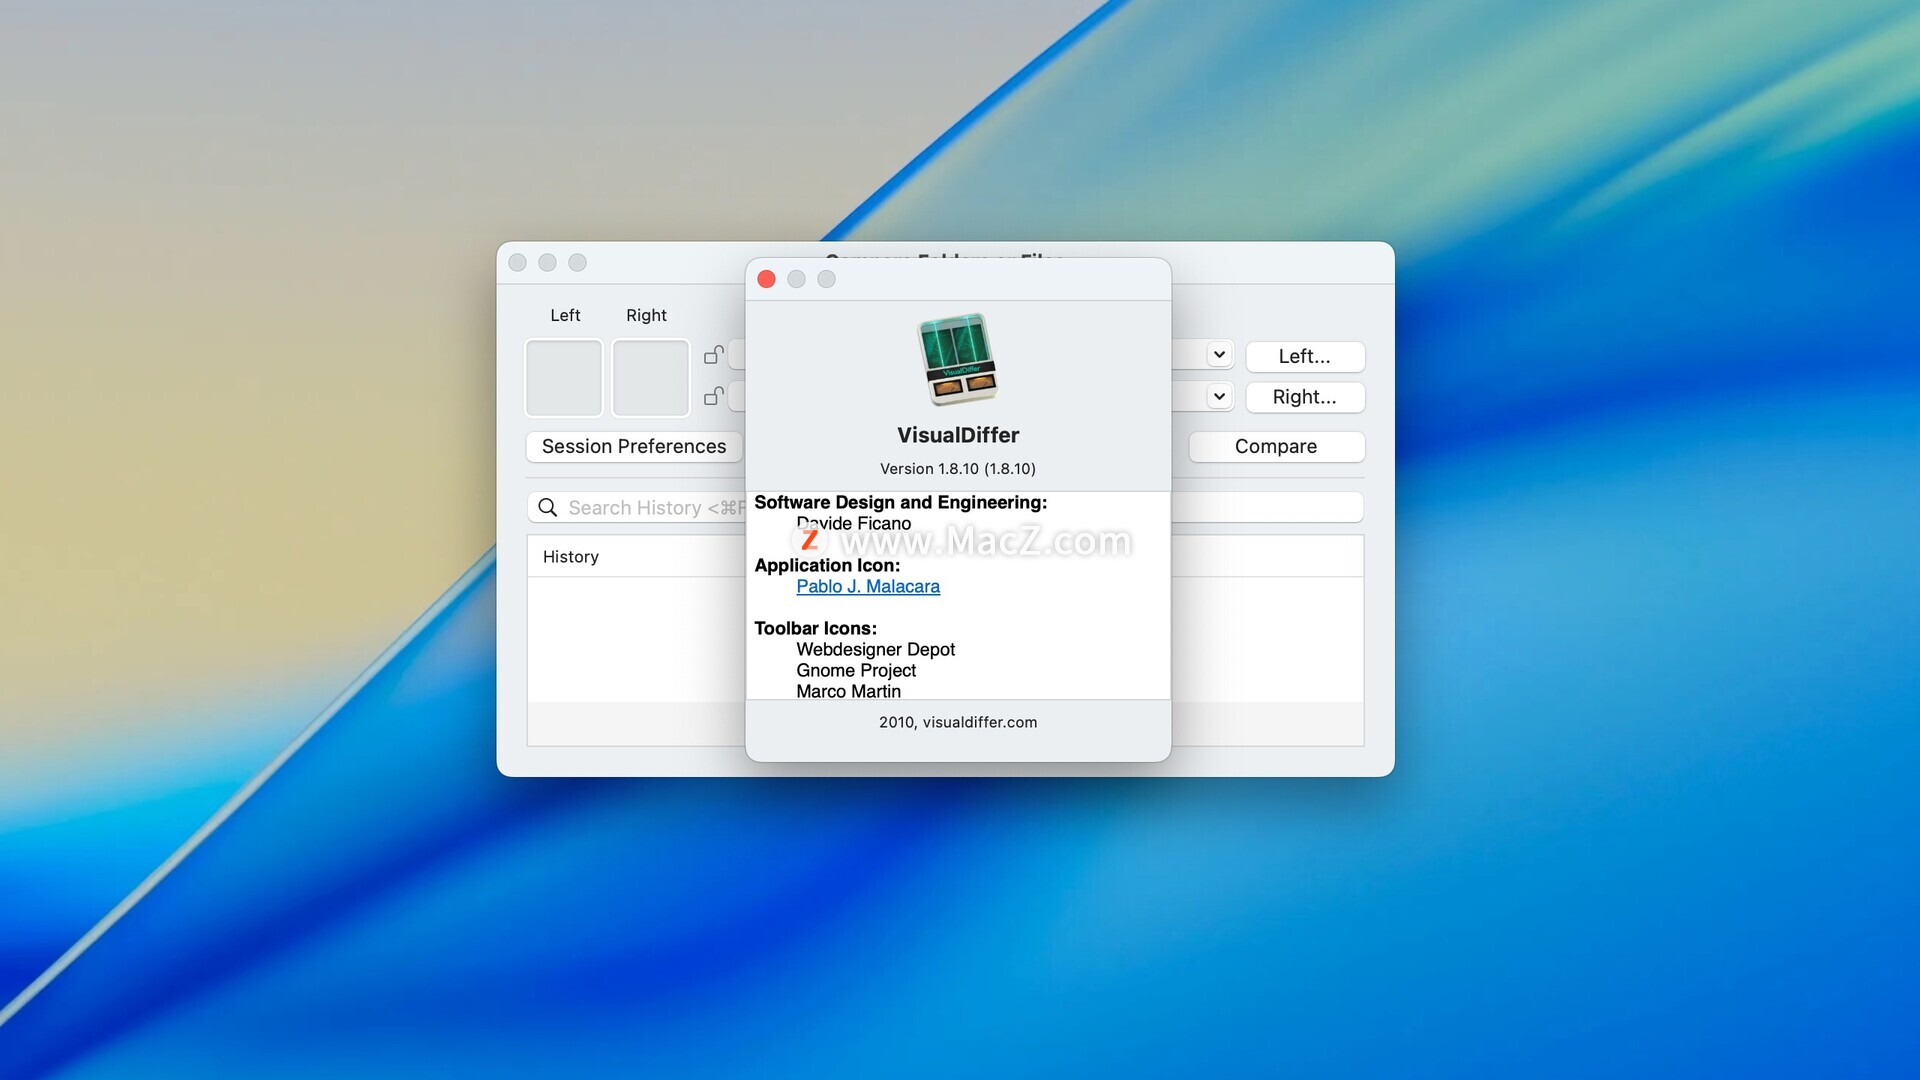Click the Toolbar Icons: heading

pos(815,628)
